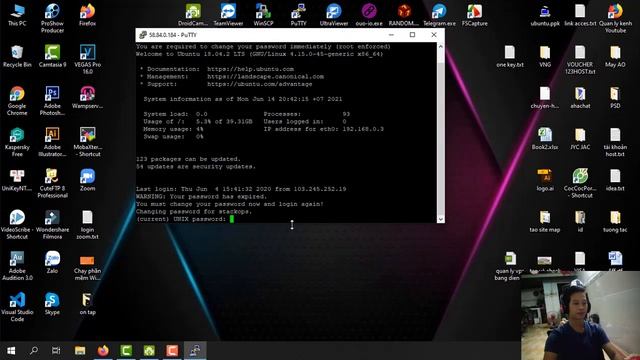Launch CuteFTP 8 Professional
640x360 pixels.
click(52, 183)
